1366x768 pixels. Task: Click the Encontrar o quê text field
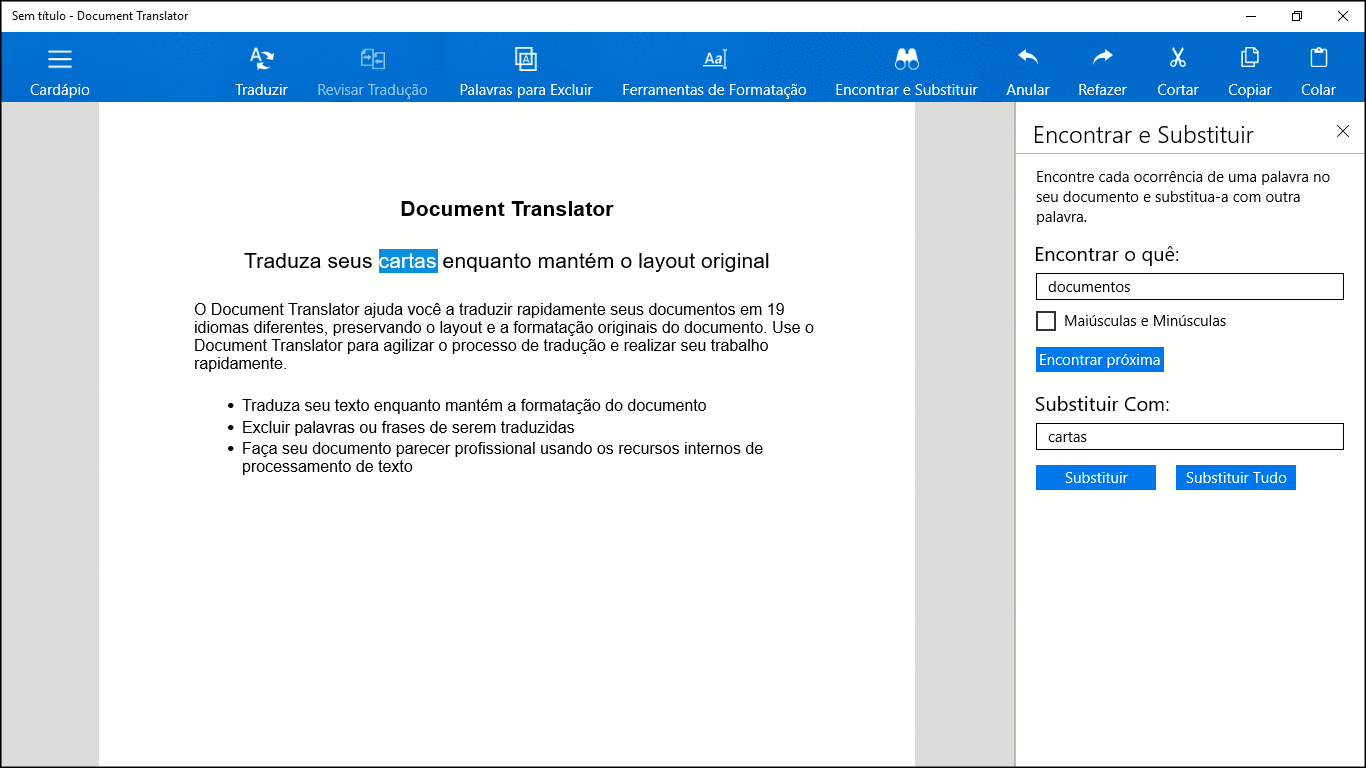[x=1189, y=287]
